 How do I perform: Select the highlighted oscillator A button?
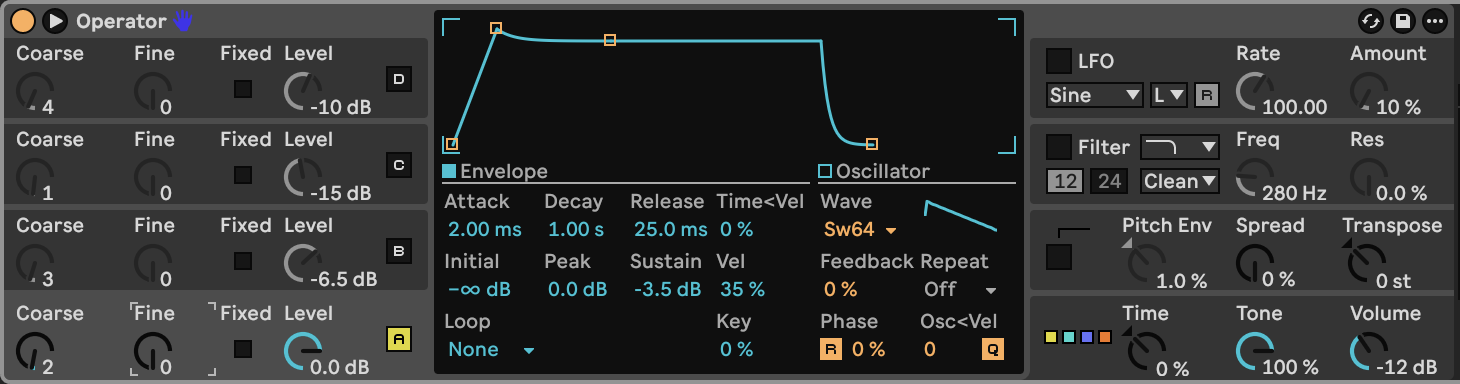tap(399, 339)
